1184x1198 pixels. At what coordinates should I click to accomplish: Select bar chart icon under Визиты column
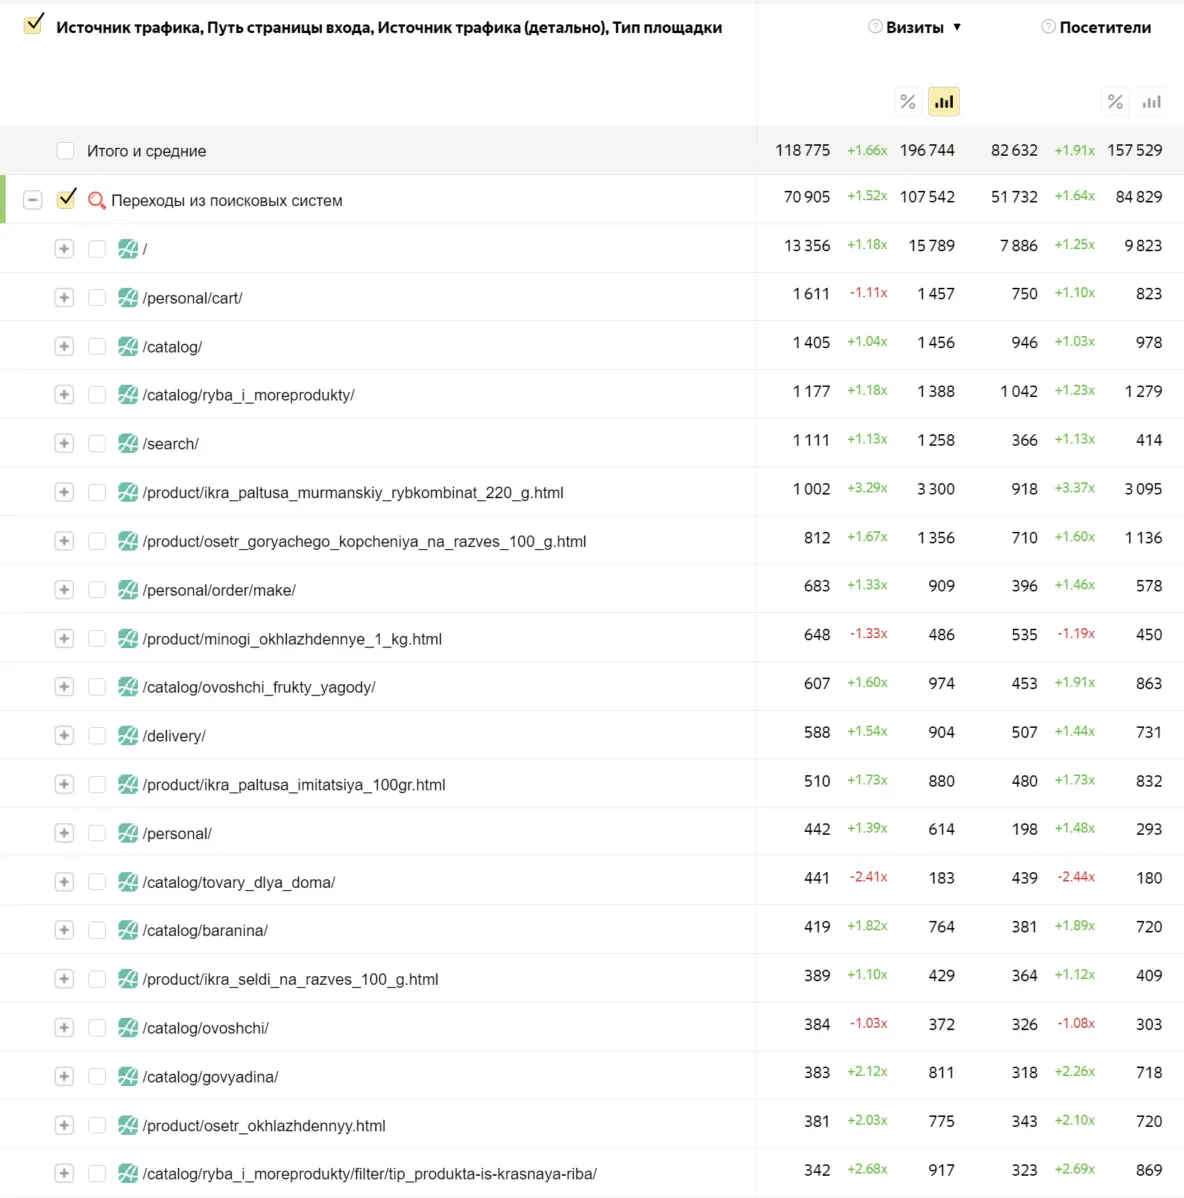[944, 101]
